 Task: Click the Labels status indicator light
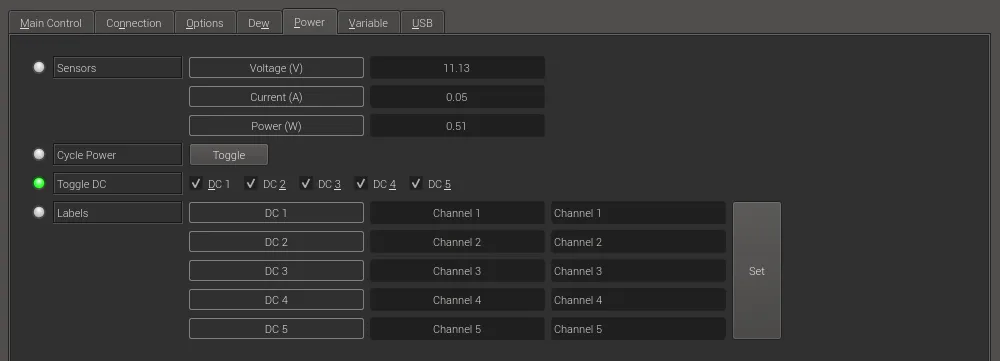(x=40, y=212)
